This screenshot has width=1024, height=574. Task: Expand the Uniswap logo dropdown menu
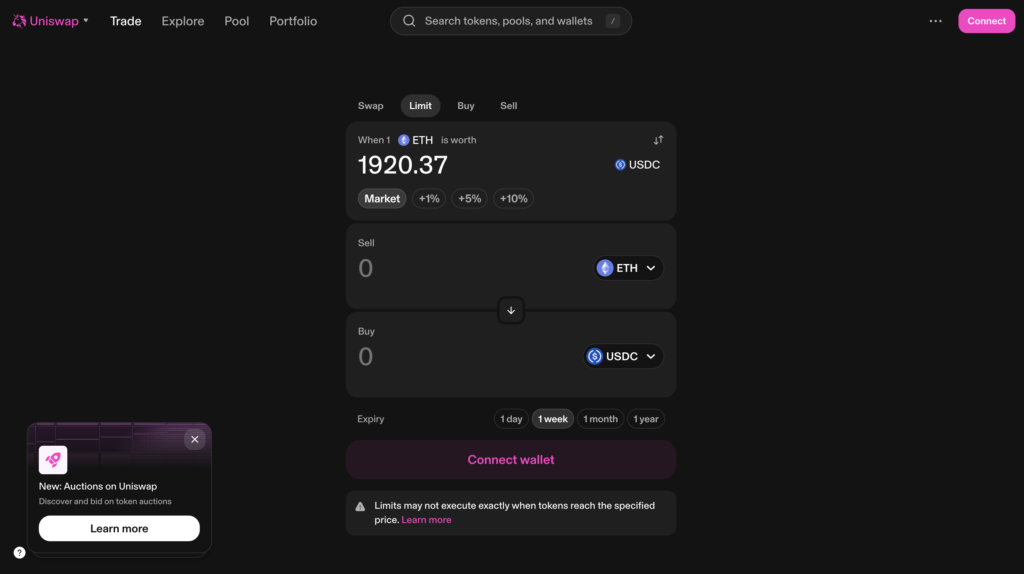pyautogui.click(x=86, y=21)
